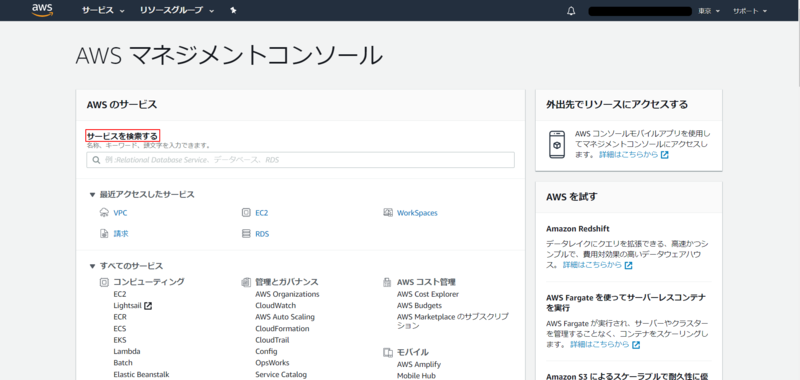800x380 pixels.
Task: Click the AWS logo in header
Action: [42, 10]
